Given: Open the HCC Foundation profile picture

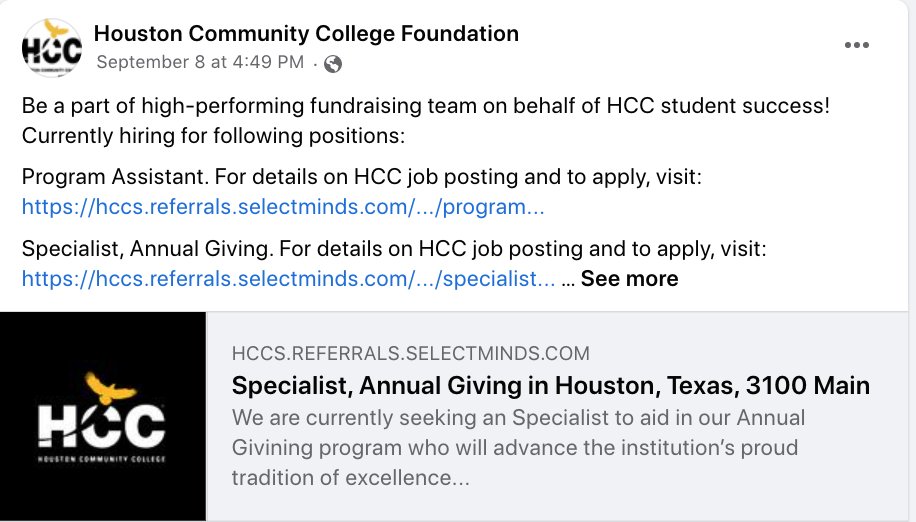Looking at the screenshot, I should [x=52, y=48].
